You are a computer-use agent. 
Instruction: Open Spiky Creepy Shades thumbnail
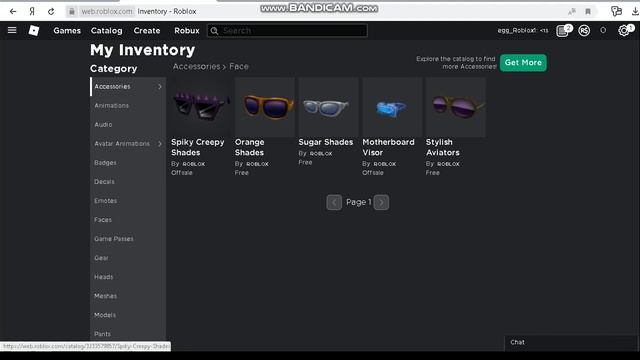(201, 107)
